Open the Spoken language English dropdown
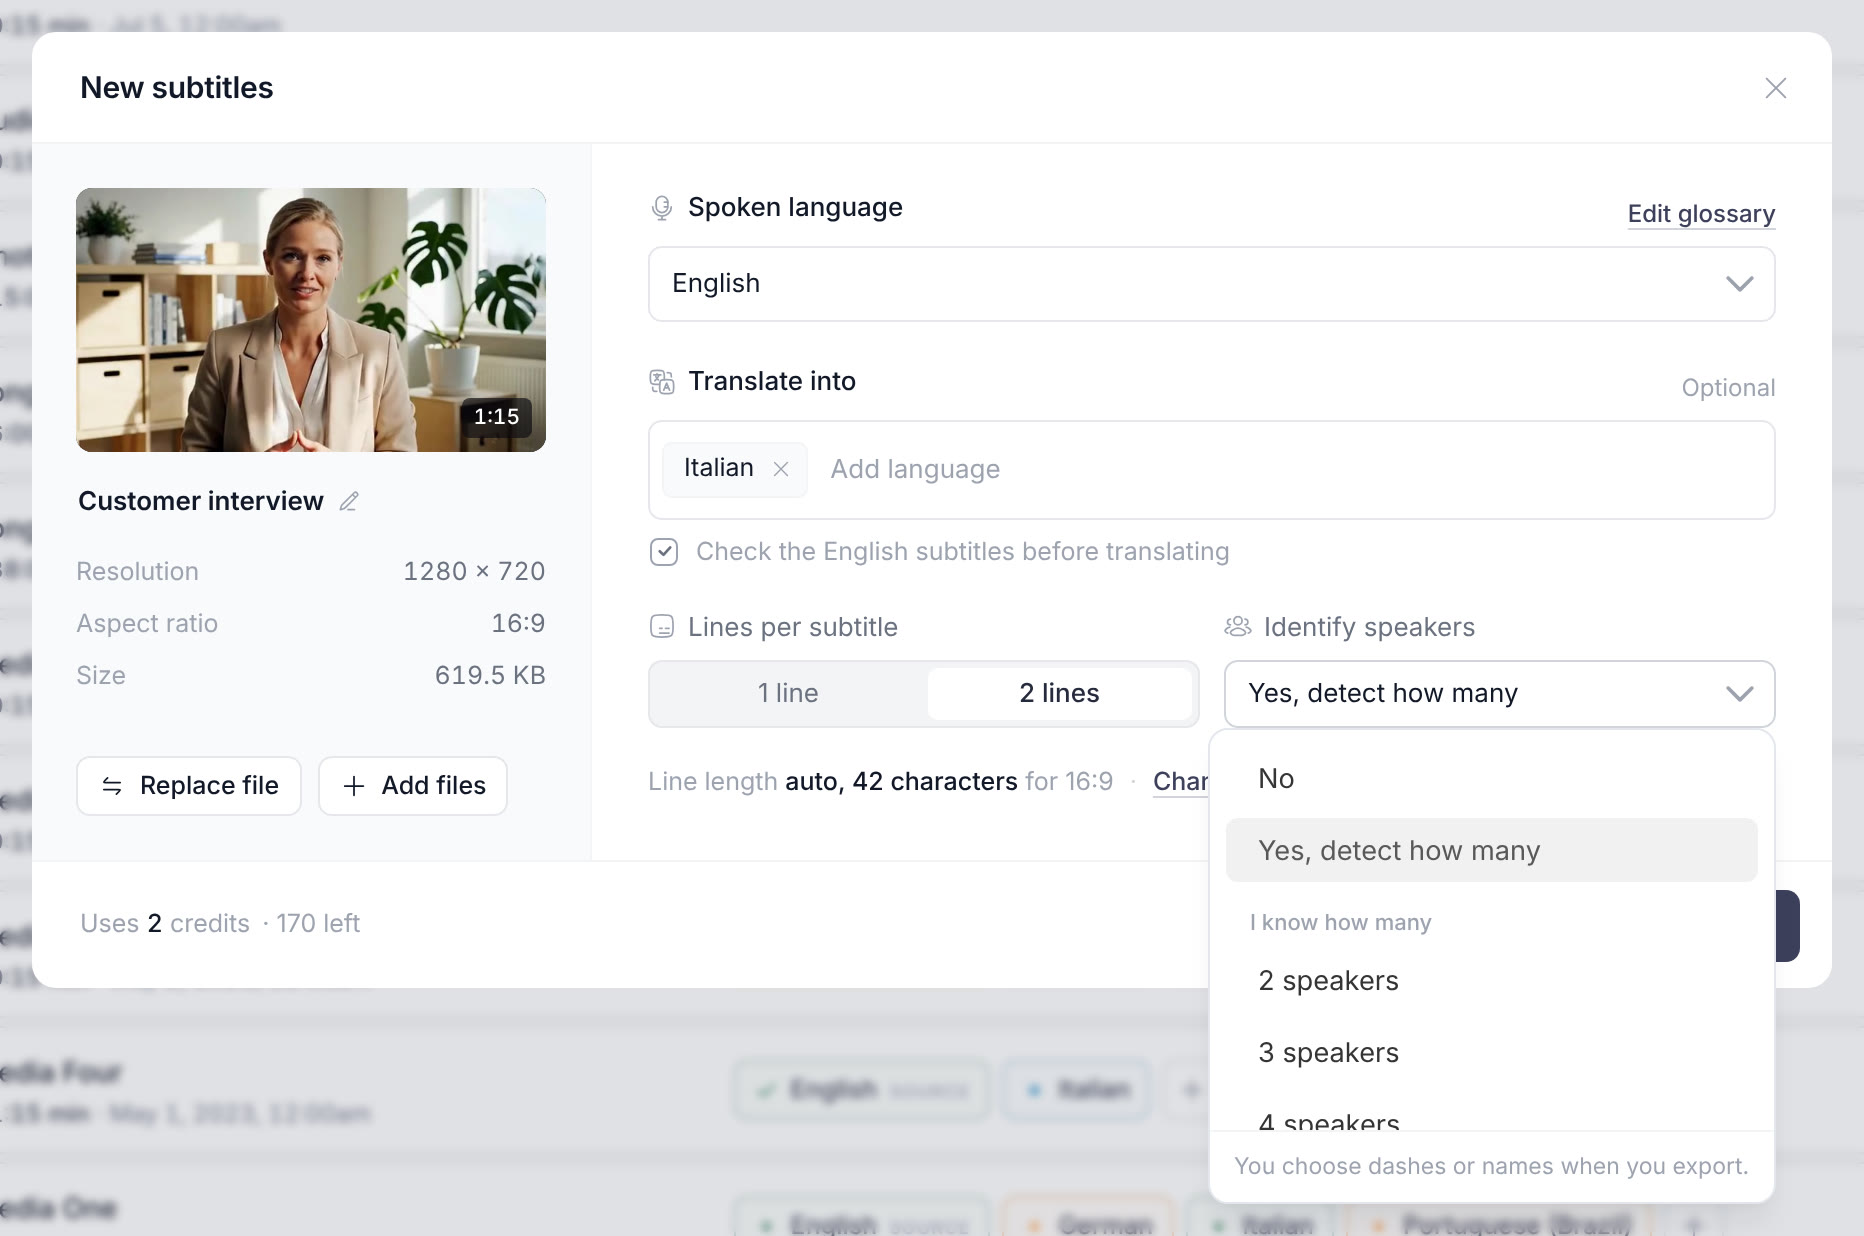 1211,284
